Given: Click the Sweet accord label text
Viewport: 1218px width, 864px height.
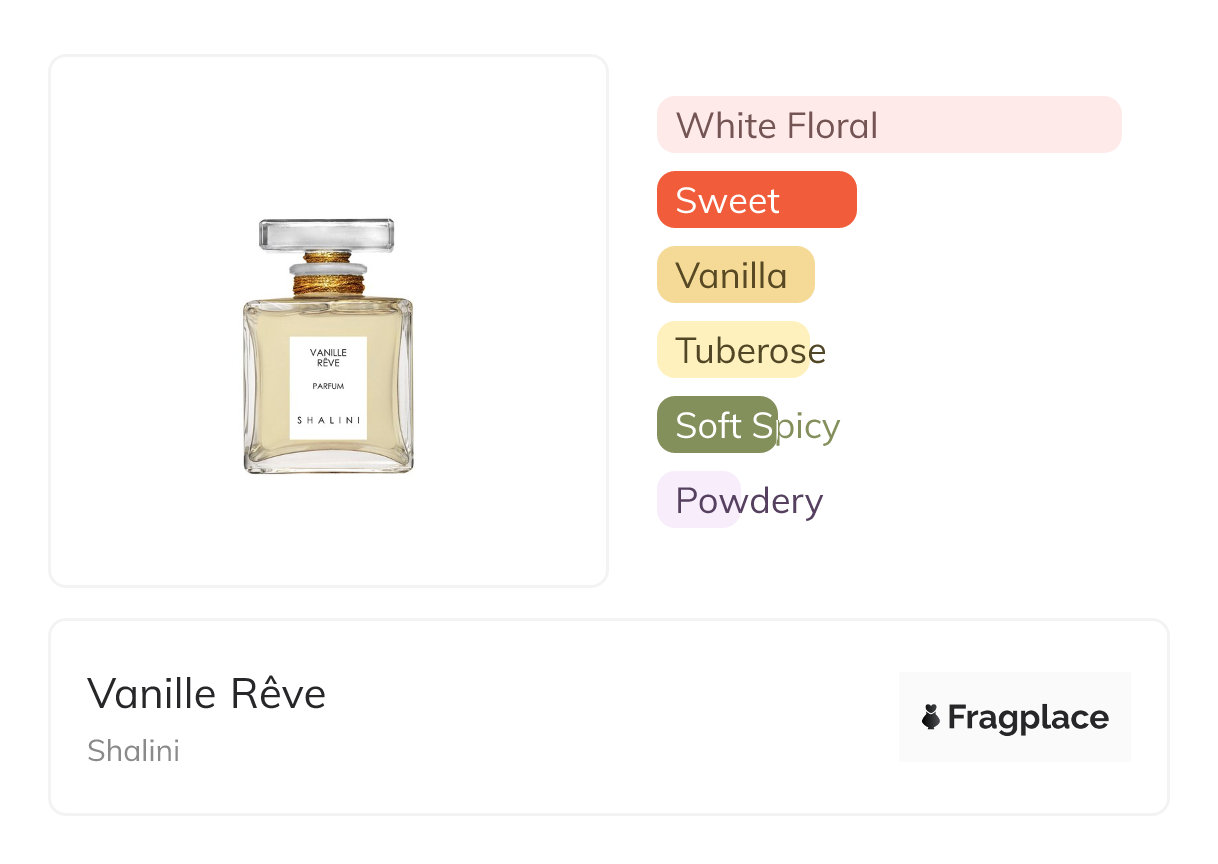Looking at the screenshot, I should 727,200.
